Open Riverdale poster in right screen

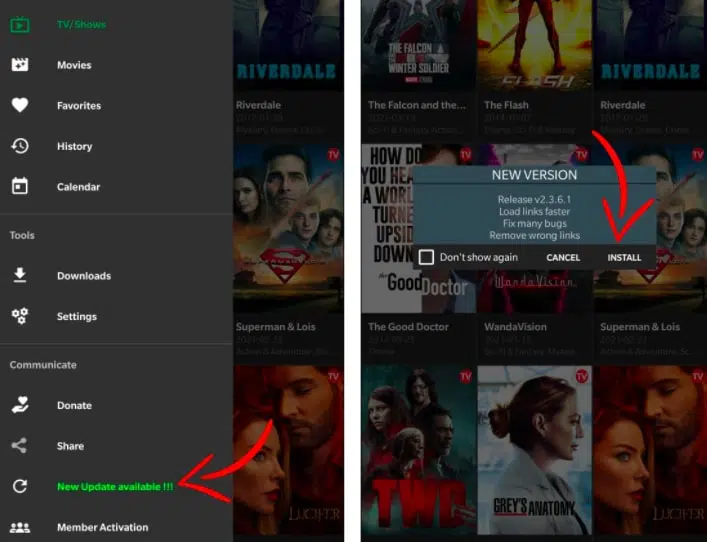coord(650,45)
